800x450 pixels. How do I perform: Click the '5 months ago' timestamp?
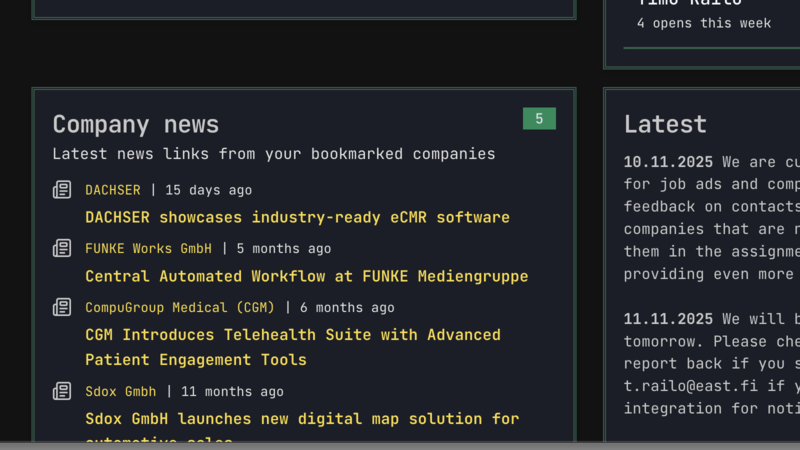click(284, 248)
